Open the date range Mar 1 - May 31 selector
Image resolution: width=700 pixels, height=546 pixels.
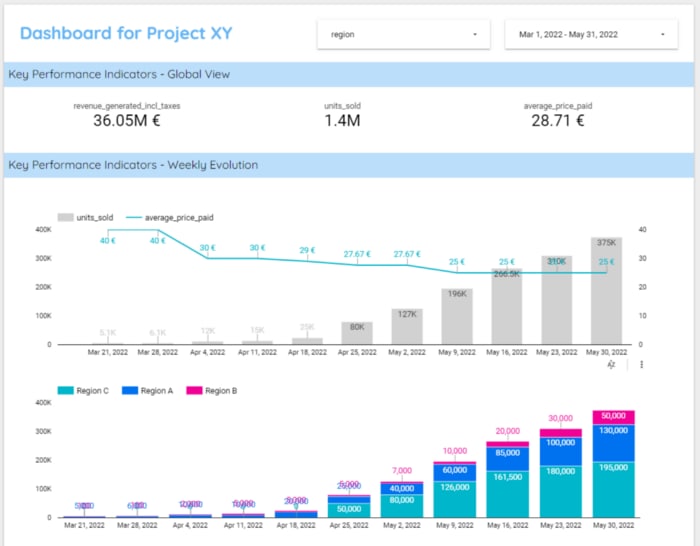click(x=591, y=34)
